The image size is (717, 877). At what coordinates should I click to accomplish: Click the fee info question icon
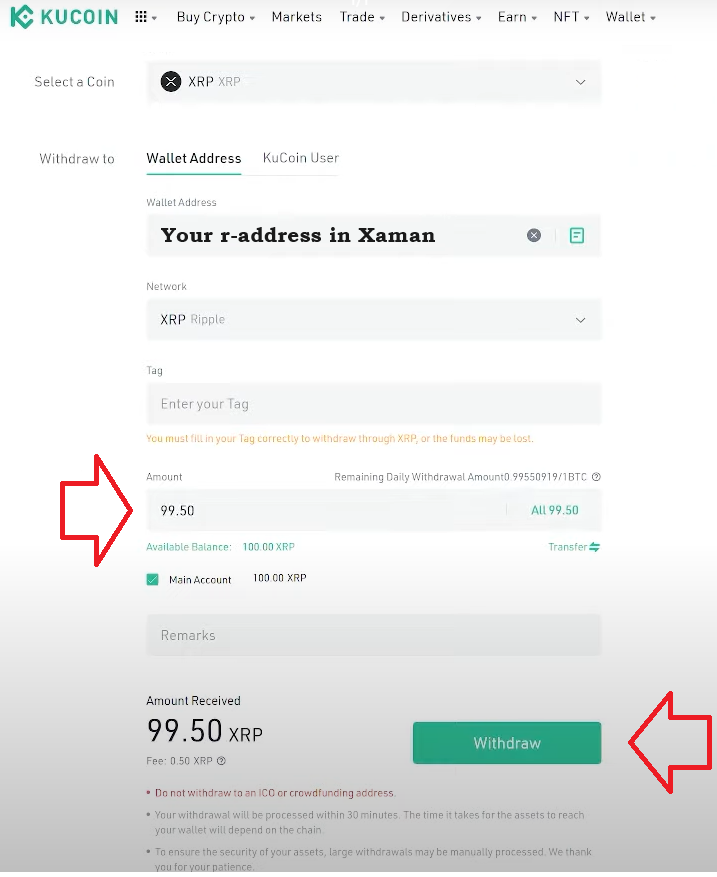coord(221,761)
